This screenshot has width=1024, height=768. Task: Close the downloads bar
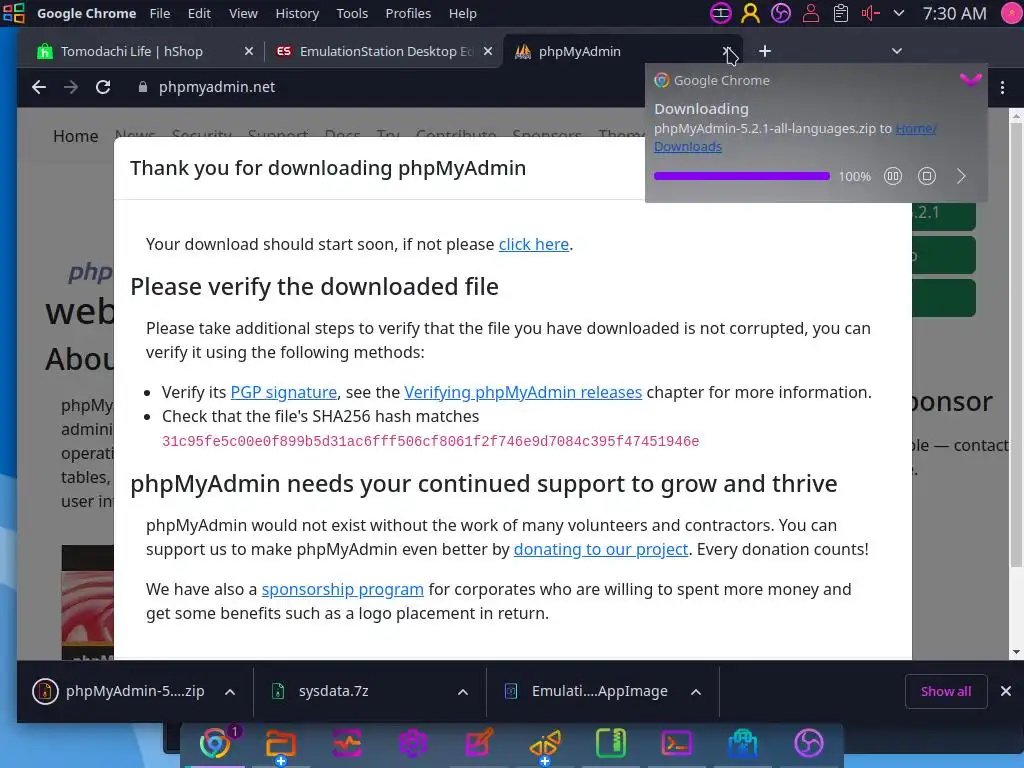point(1006,691)
